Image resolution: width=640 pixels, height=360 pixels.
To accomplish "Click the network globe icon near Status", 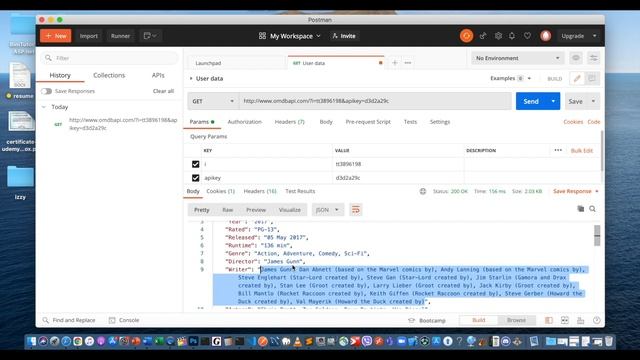I will click(x=423, y=191).
